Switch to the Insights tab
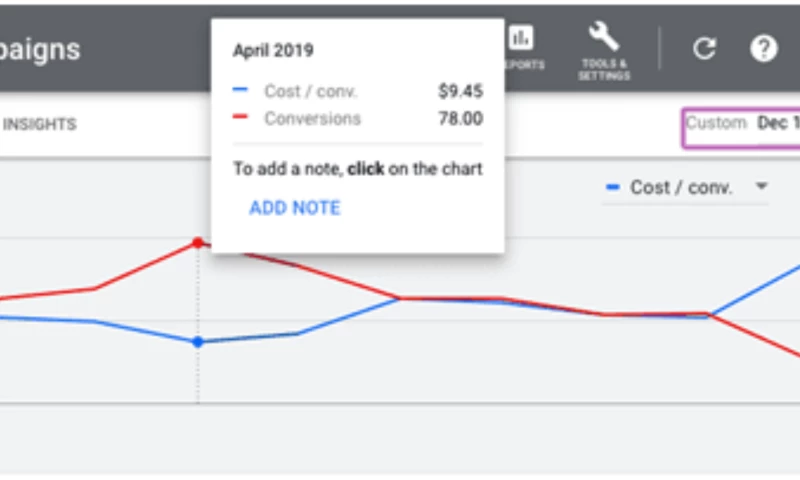This screenshot has height=480, width=800. point(40,125)
